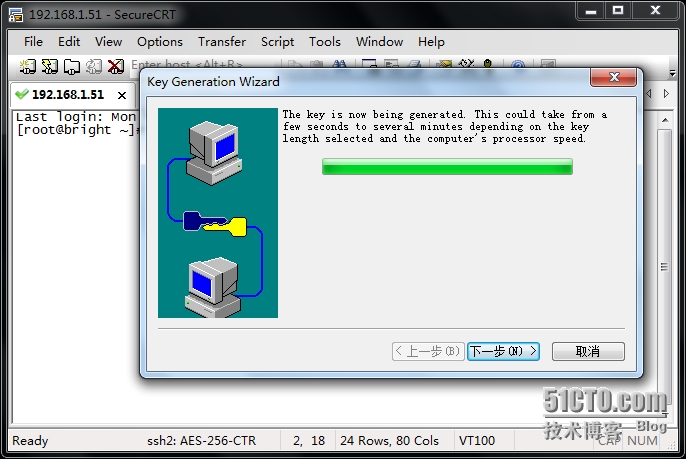Click the green key generation progress bar
The image size is (686, 459).
tap(447, 167)
